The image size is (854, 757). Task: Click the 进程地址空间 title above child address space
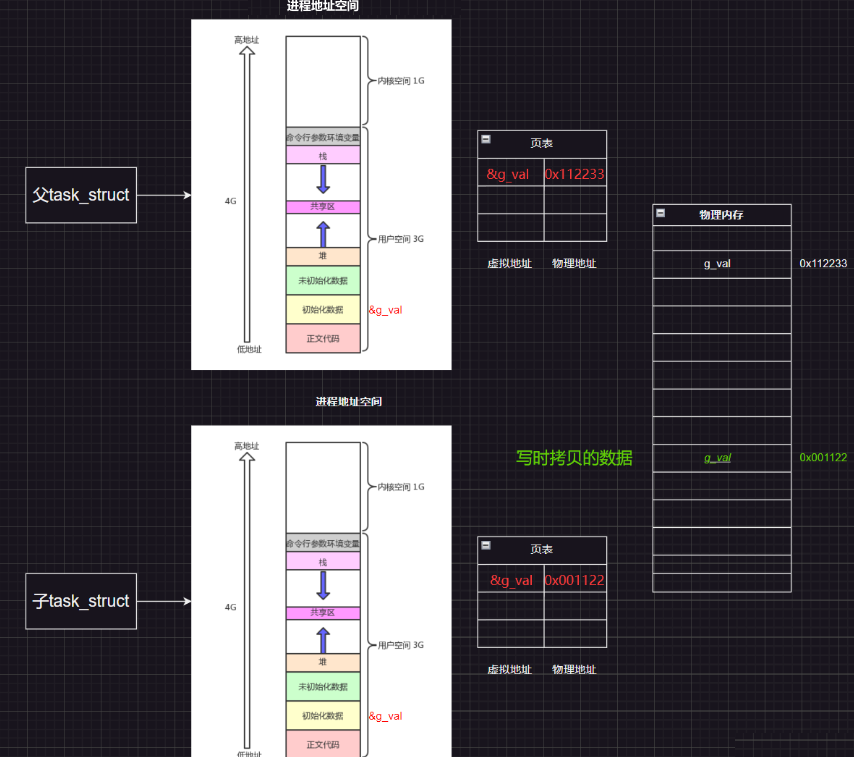(x=349, y=402)
